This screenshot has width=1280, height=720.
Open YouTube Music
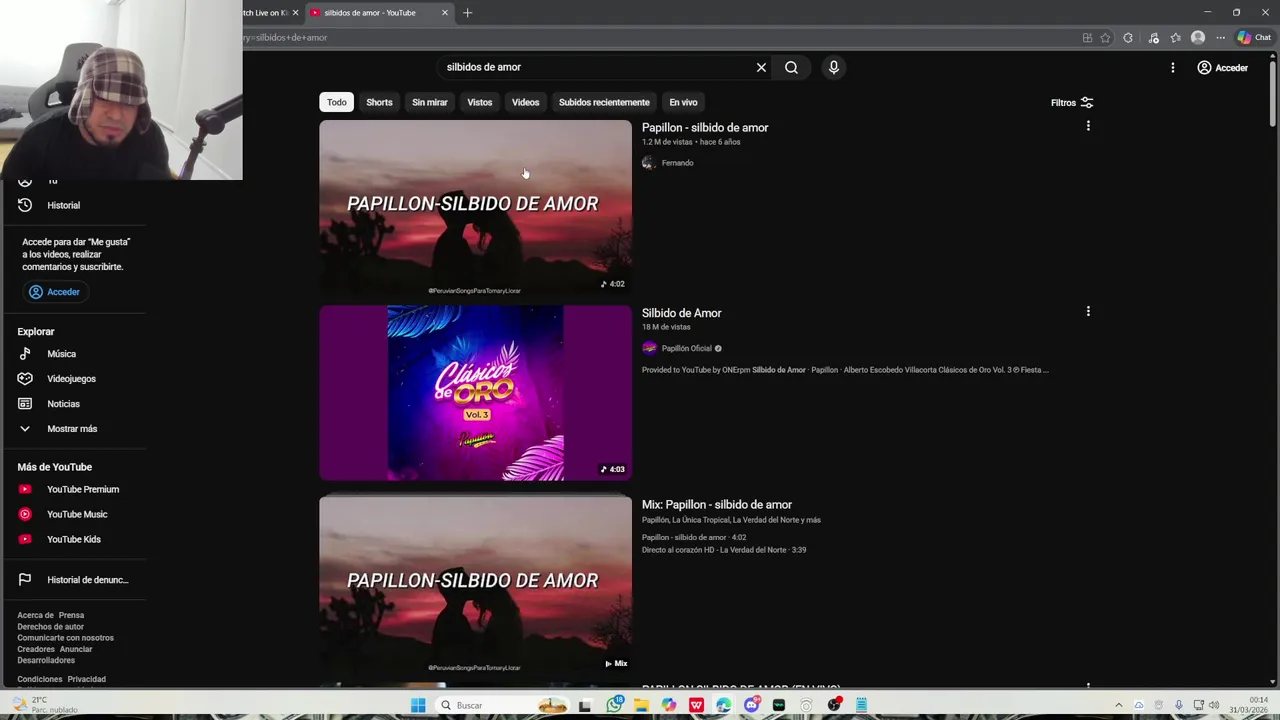tap(76, 514)
